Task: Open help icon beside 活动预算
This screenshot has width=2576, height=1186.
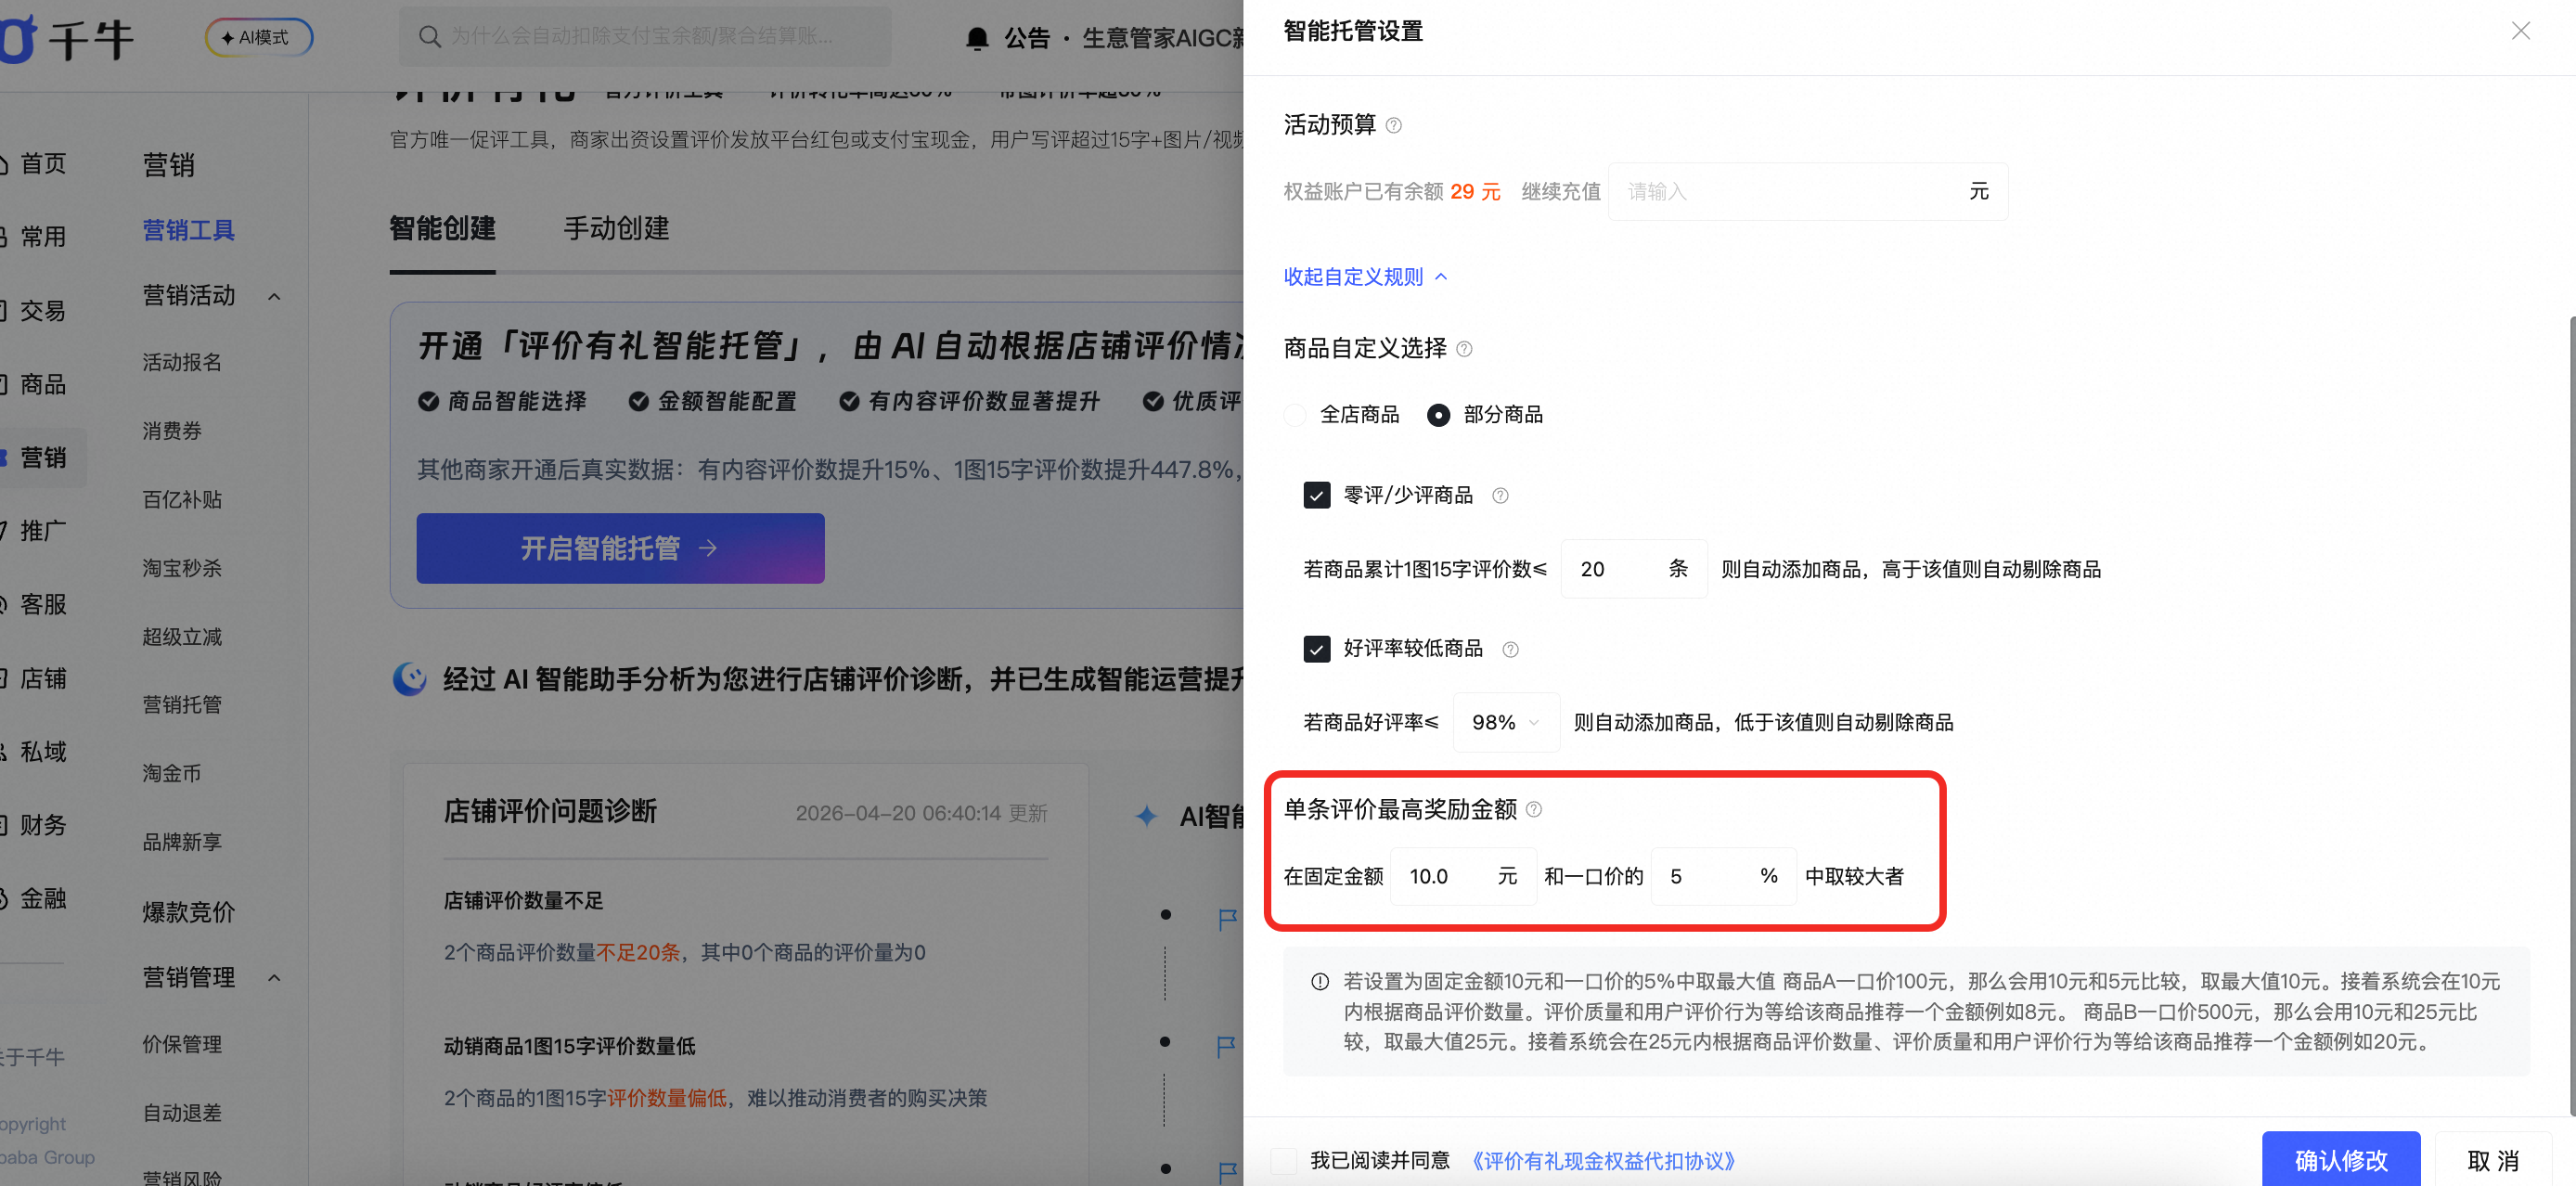Action: 1393,126
